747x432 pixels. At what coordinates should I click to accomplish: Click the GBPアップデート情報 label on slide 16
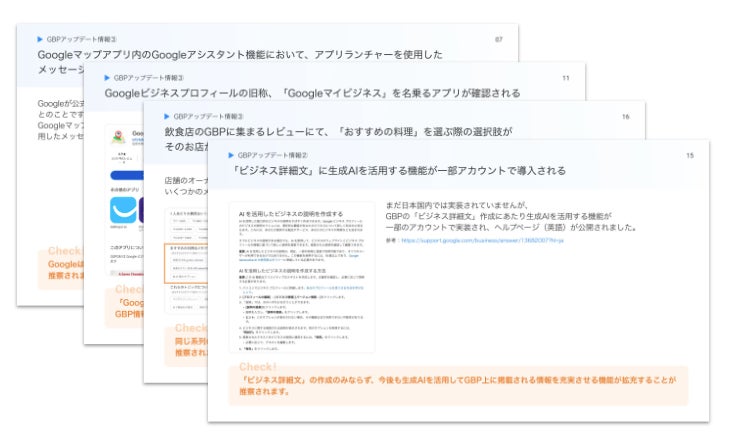coord(208,116)
